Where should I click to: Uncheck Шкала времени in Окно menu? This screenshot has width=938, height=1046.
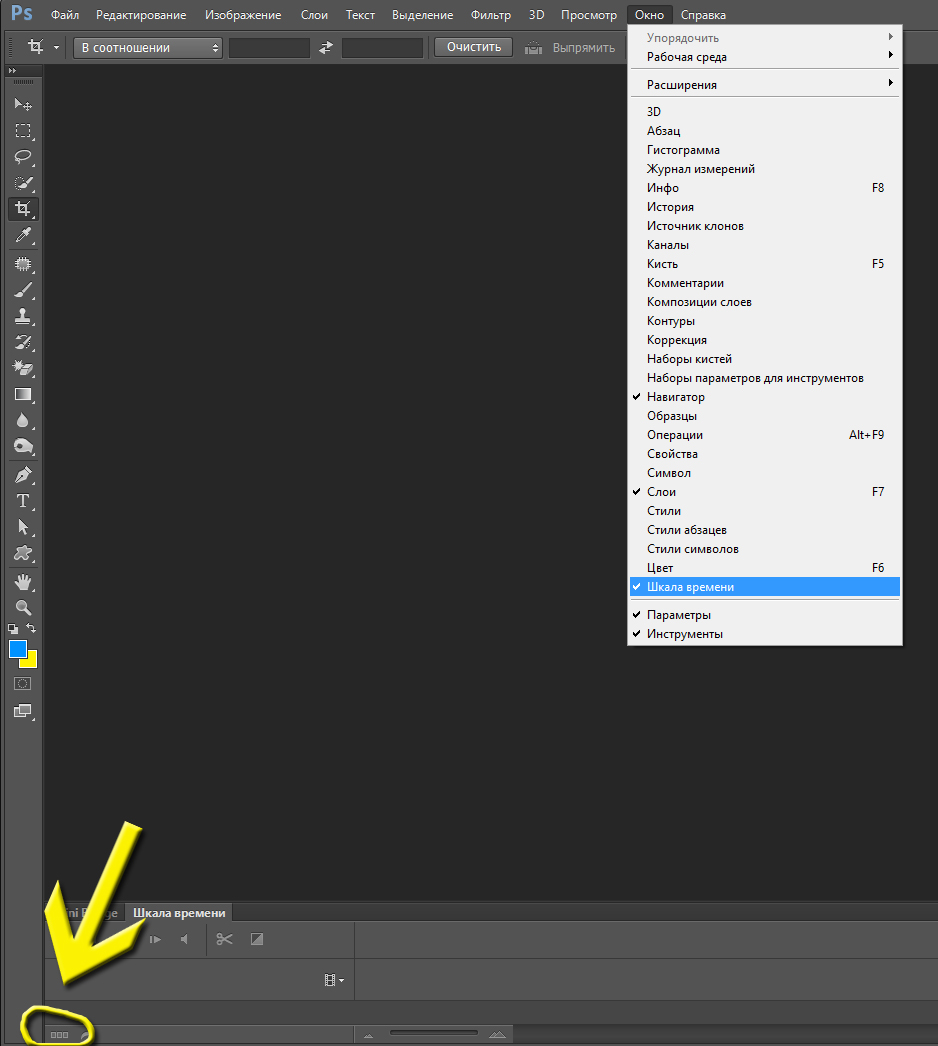[x=765, y=587]
